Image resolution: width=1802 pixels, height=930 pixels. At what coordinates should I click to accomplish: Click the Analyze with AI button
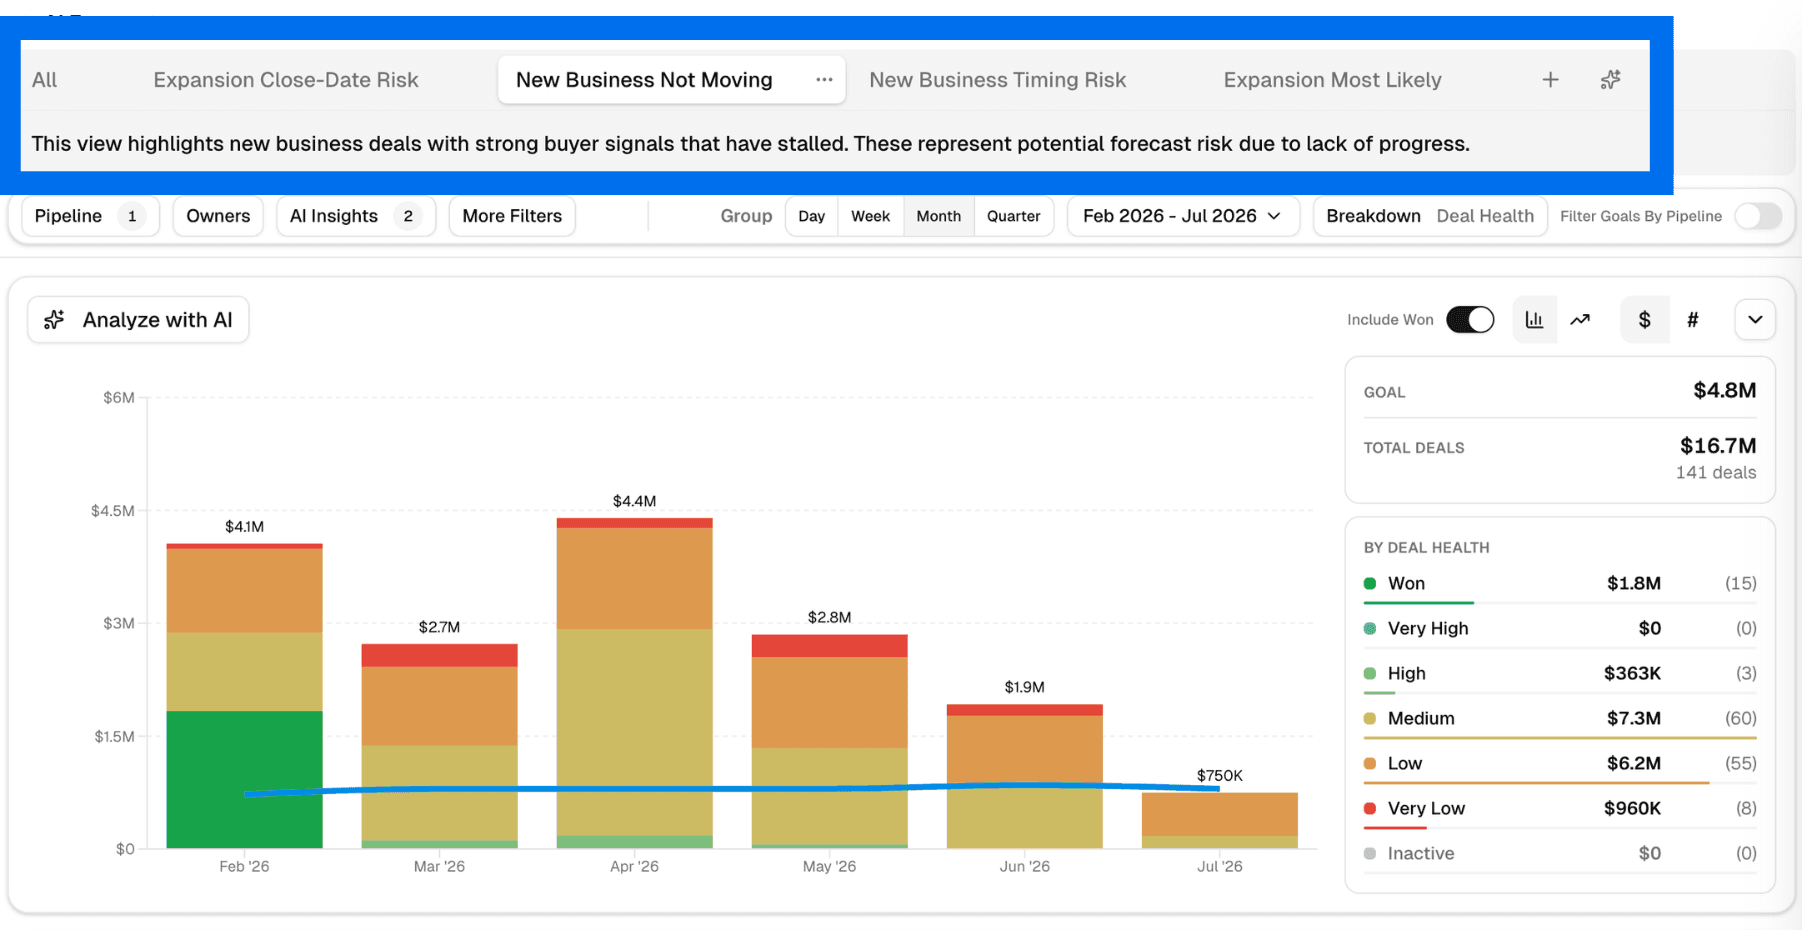138,319
